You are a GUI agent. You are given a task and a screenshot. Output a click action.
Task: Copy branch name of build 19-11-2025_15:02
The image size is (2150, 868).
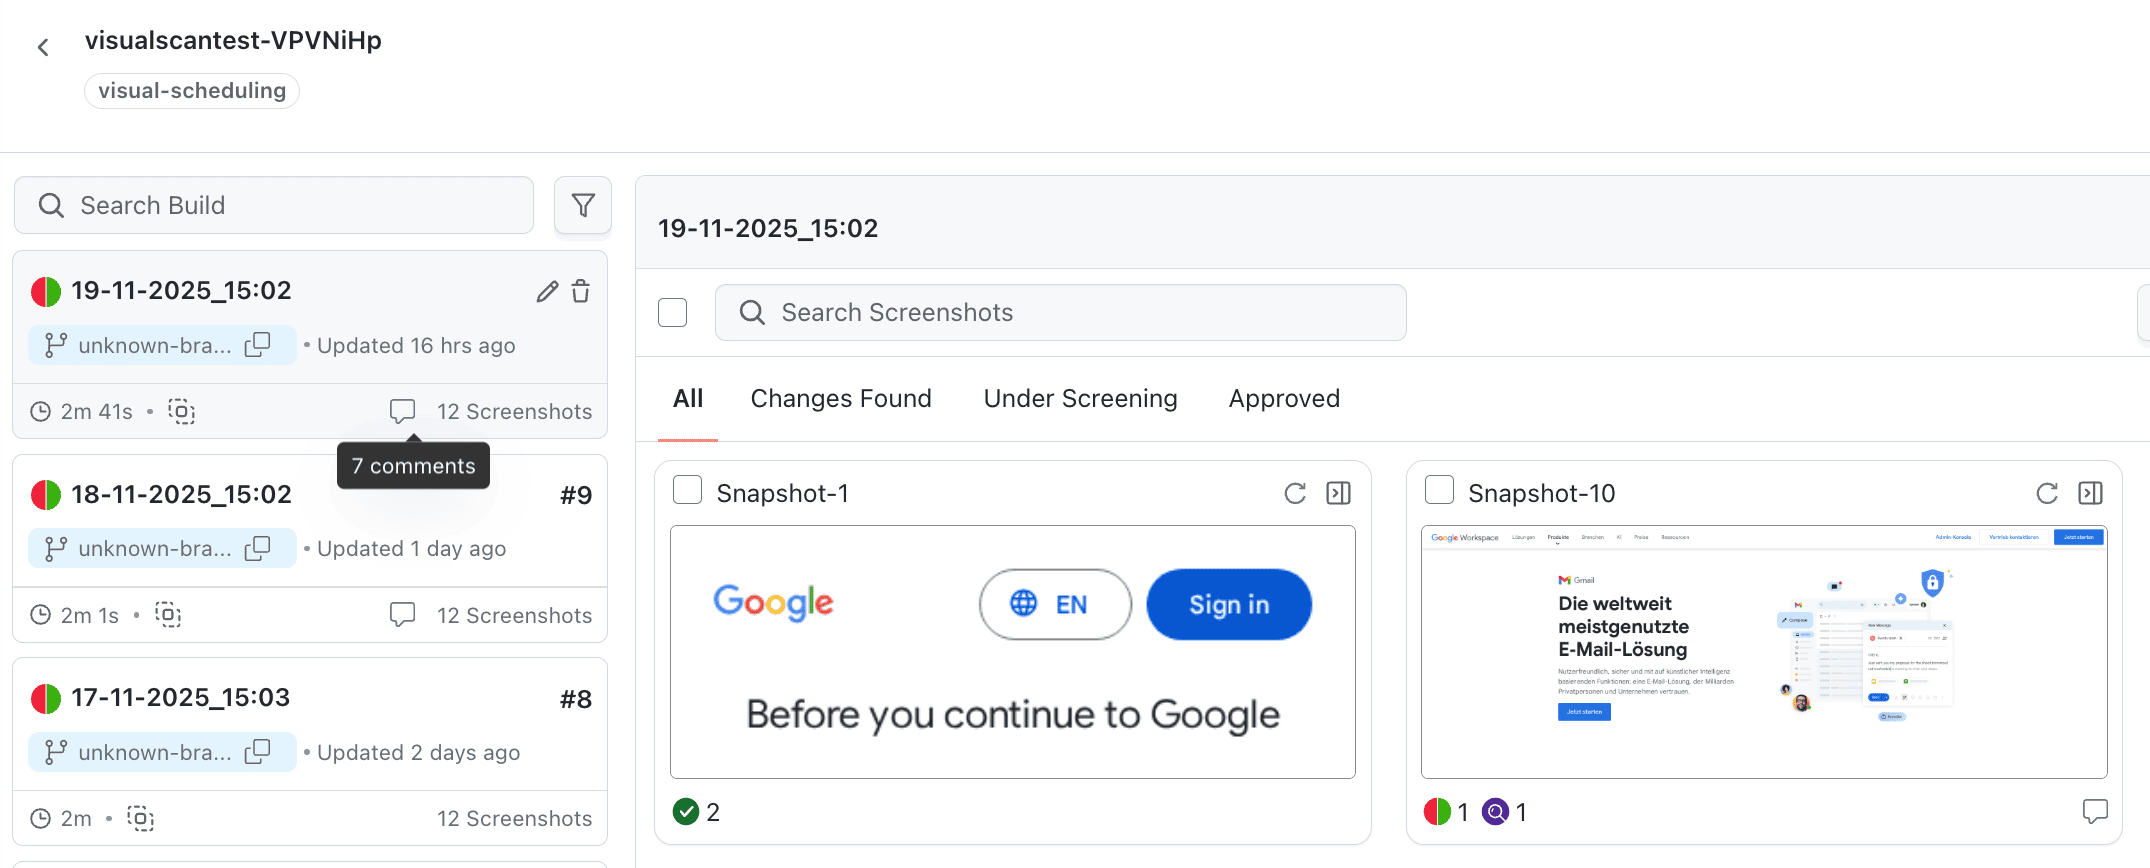[x=258, y=345]
